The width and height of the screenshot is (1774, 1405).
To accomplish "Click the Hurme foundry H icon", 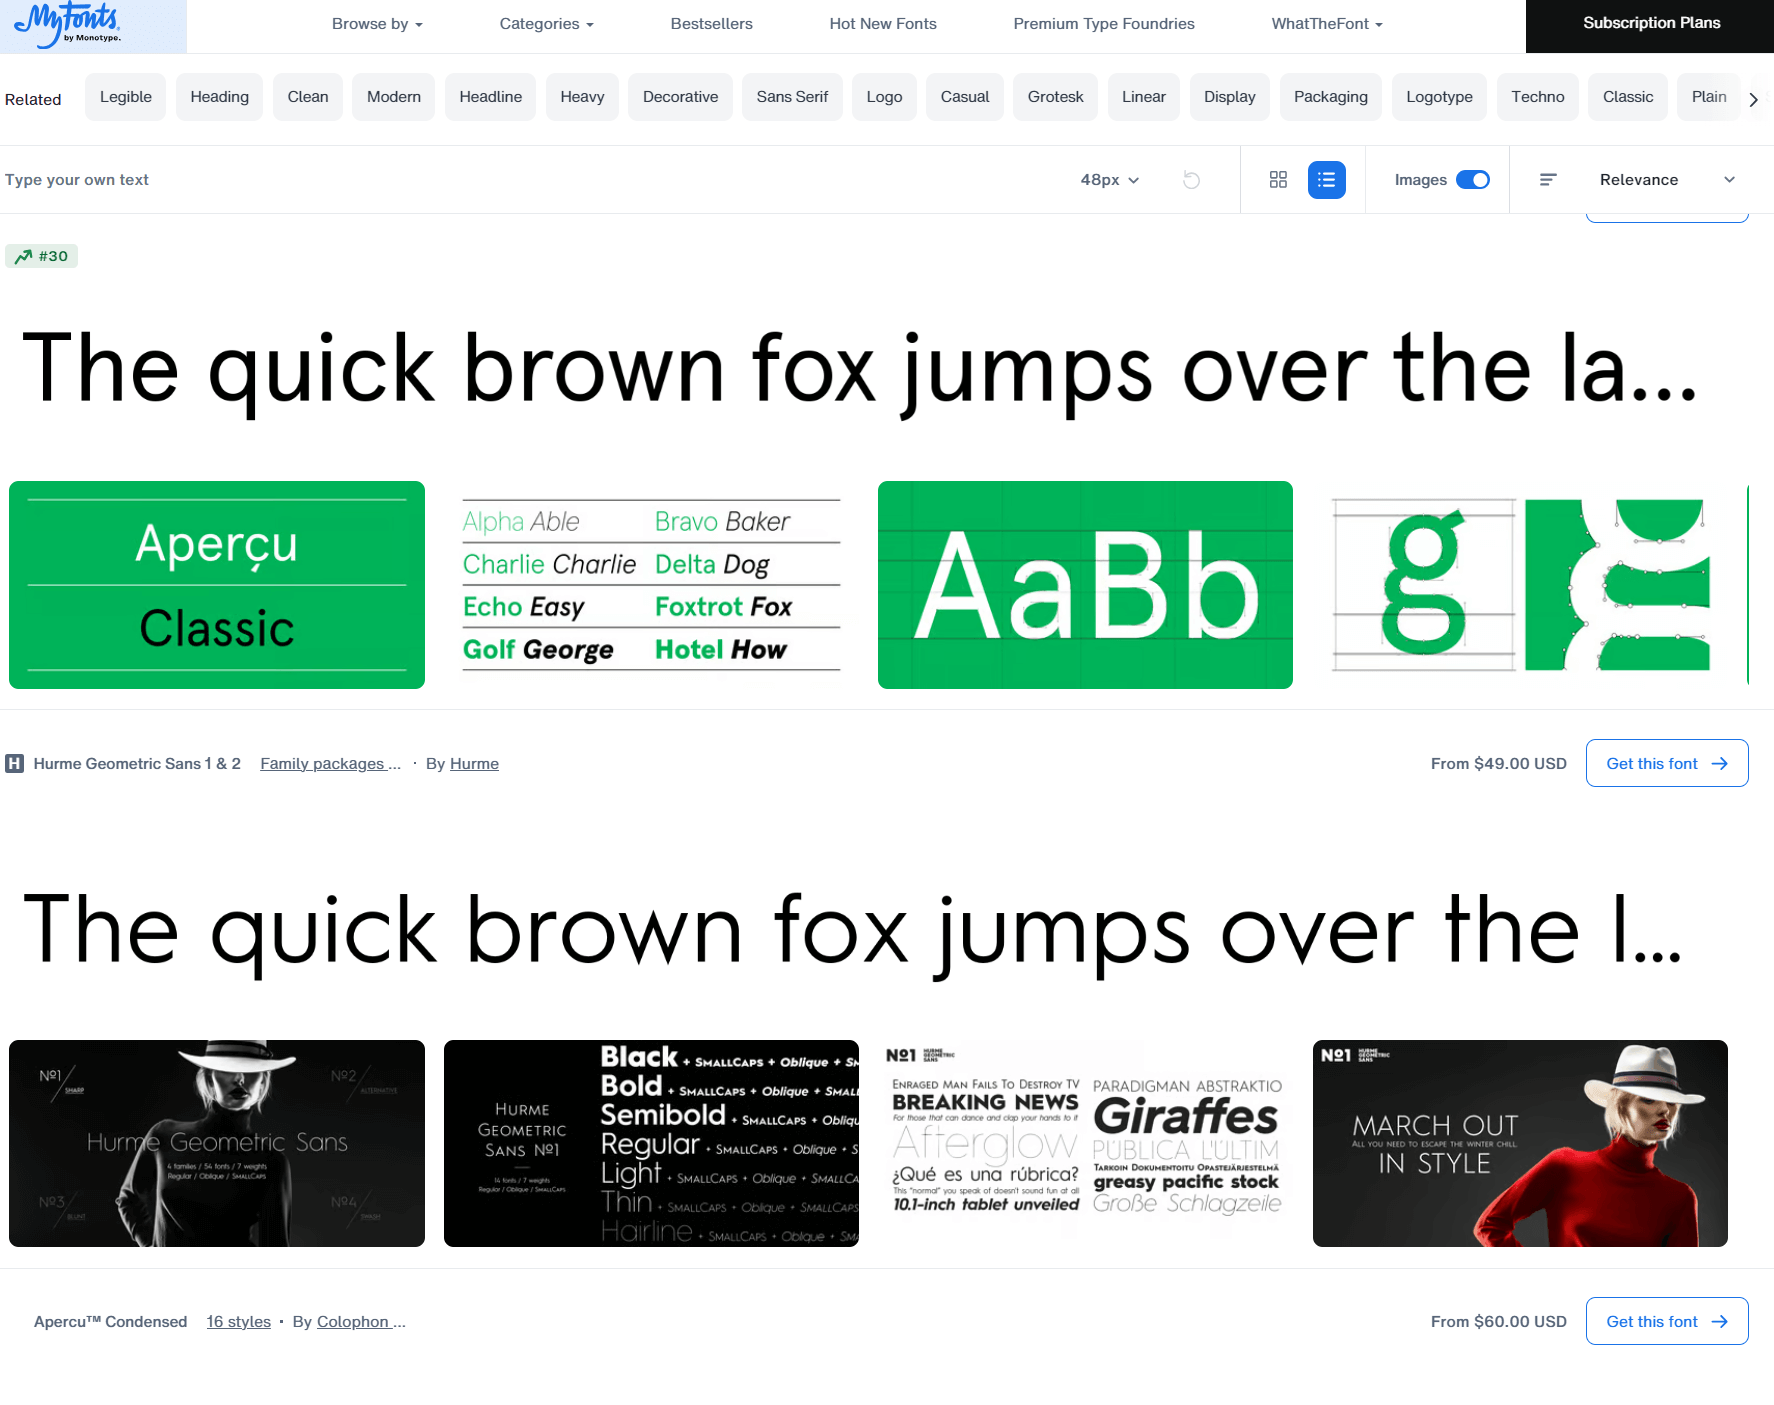I will pos(15,764).
